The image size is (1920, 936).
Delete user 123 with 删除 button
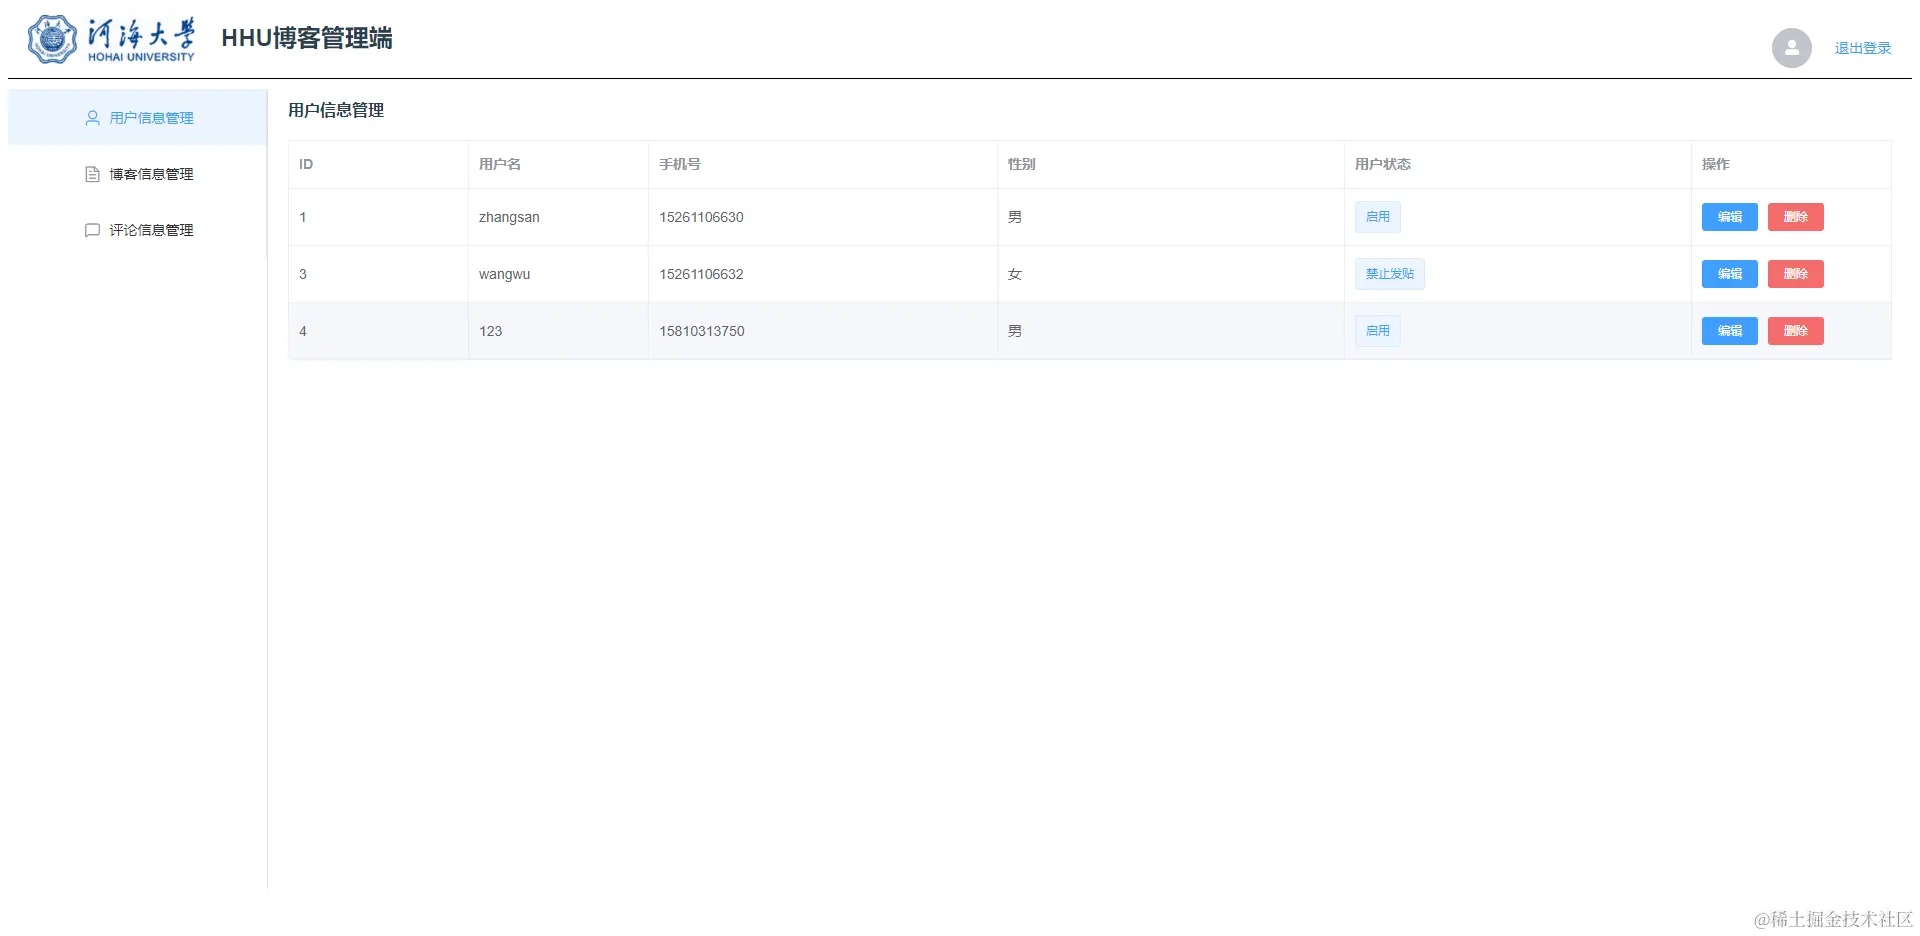pyautogui.click(x=1795, y=331)
